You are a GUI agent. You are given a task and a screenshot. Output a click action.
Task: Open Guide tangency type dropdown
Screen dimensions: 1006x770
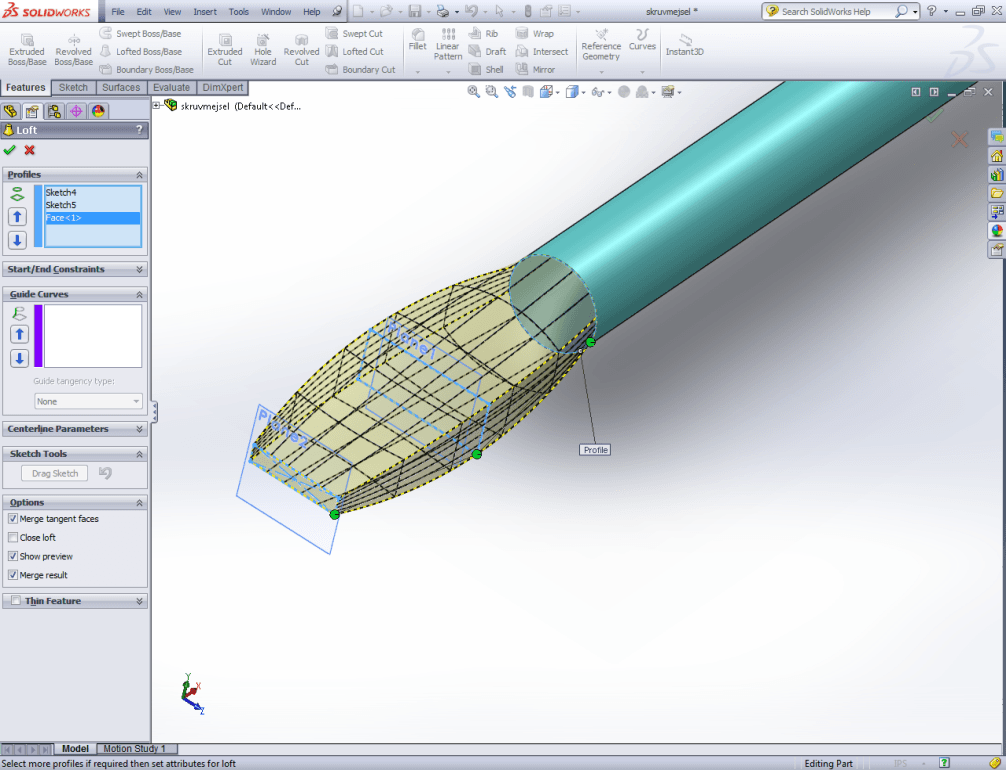[x=88, y=401]
